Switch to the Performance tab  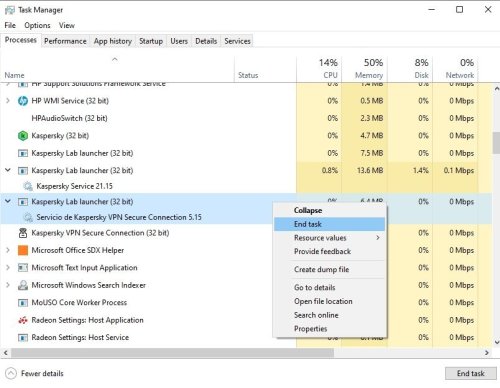click(x=65, y=41)
